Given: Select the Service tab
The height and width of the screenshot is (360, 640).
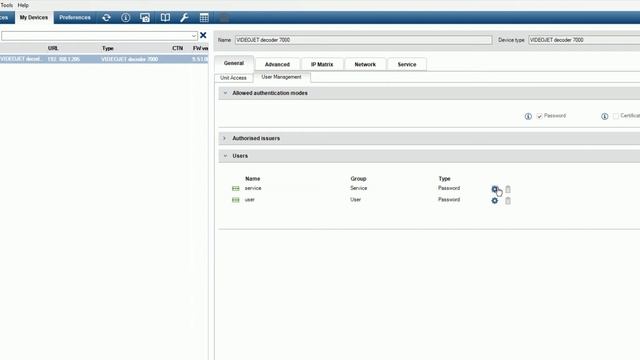Looking at the screenshot, I should [x=407, y=64].
